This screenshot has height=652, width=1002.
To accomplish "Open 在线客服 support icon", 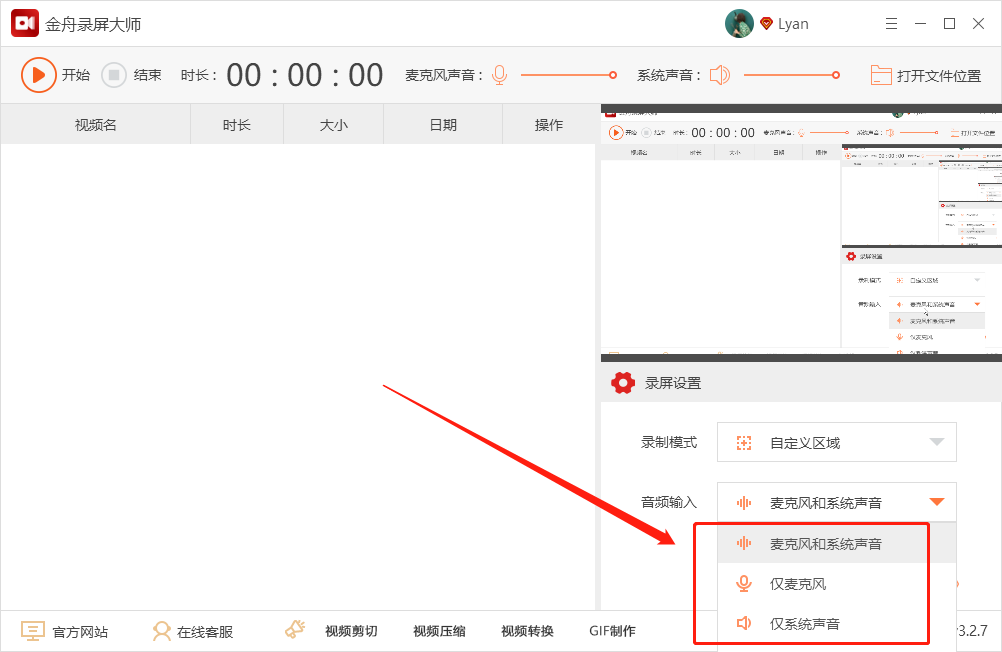I will tap(162, 632).
